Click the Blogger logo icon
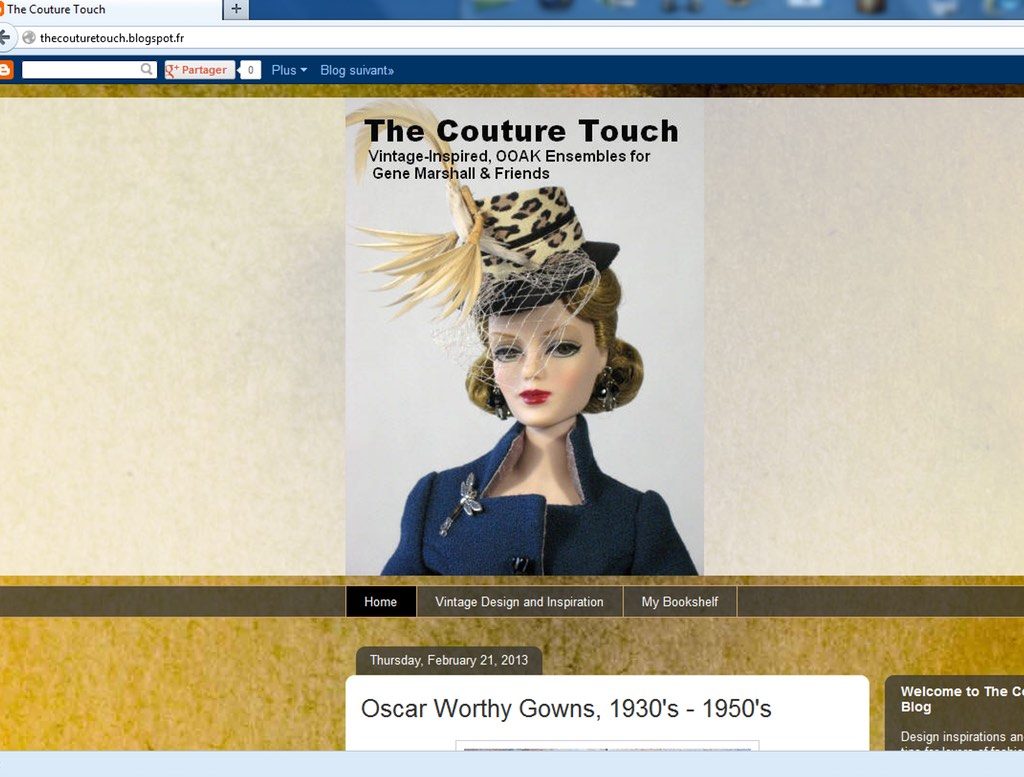Screen dimensions: 1024x777 [5, 70]
